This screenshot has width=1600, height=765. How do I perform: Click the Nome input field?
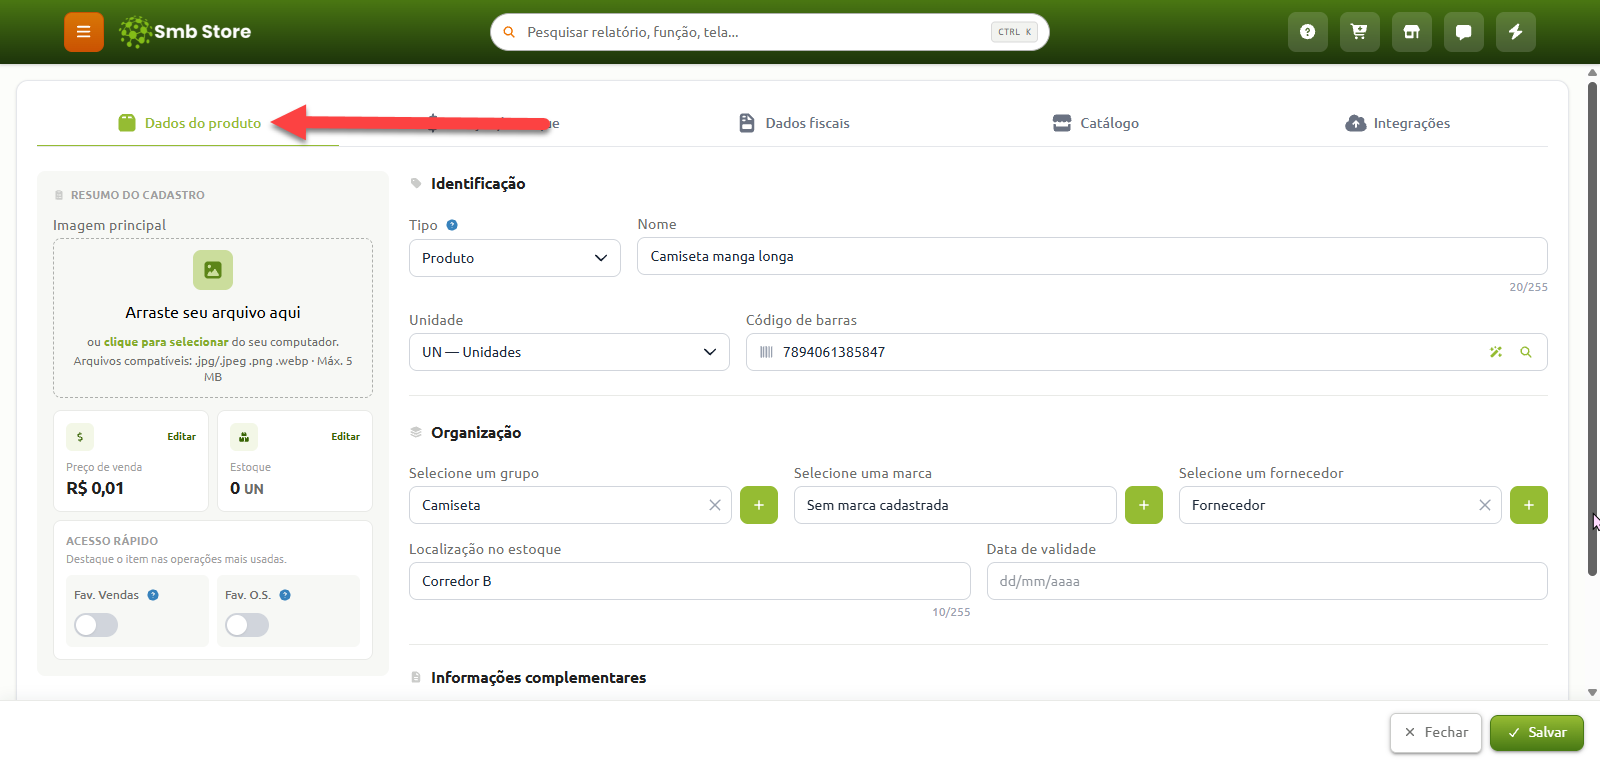(x=1092, y=256)
